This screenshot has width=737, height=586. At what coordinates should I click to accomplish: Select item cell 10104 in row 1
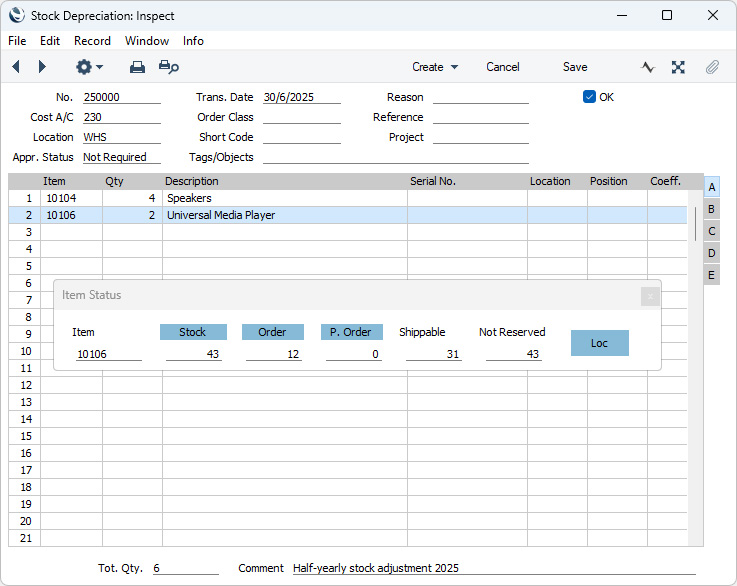pyautogui.click(x=71, y=198)
